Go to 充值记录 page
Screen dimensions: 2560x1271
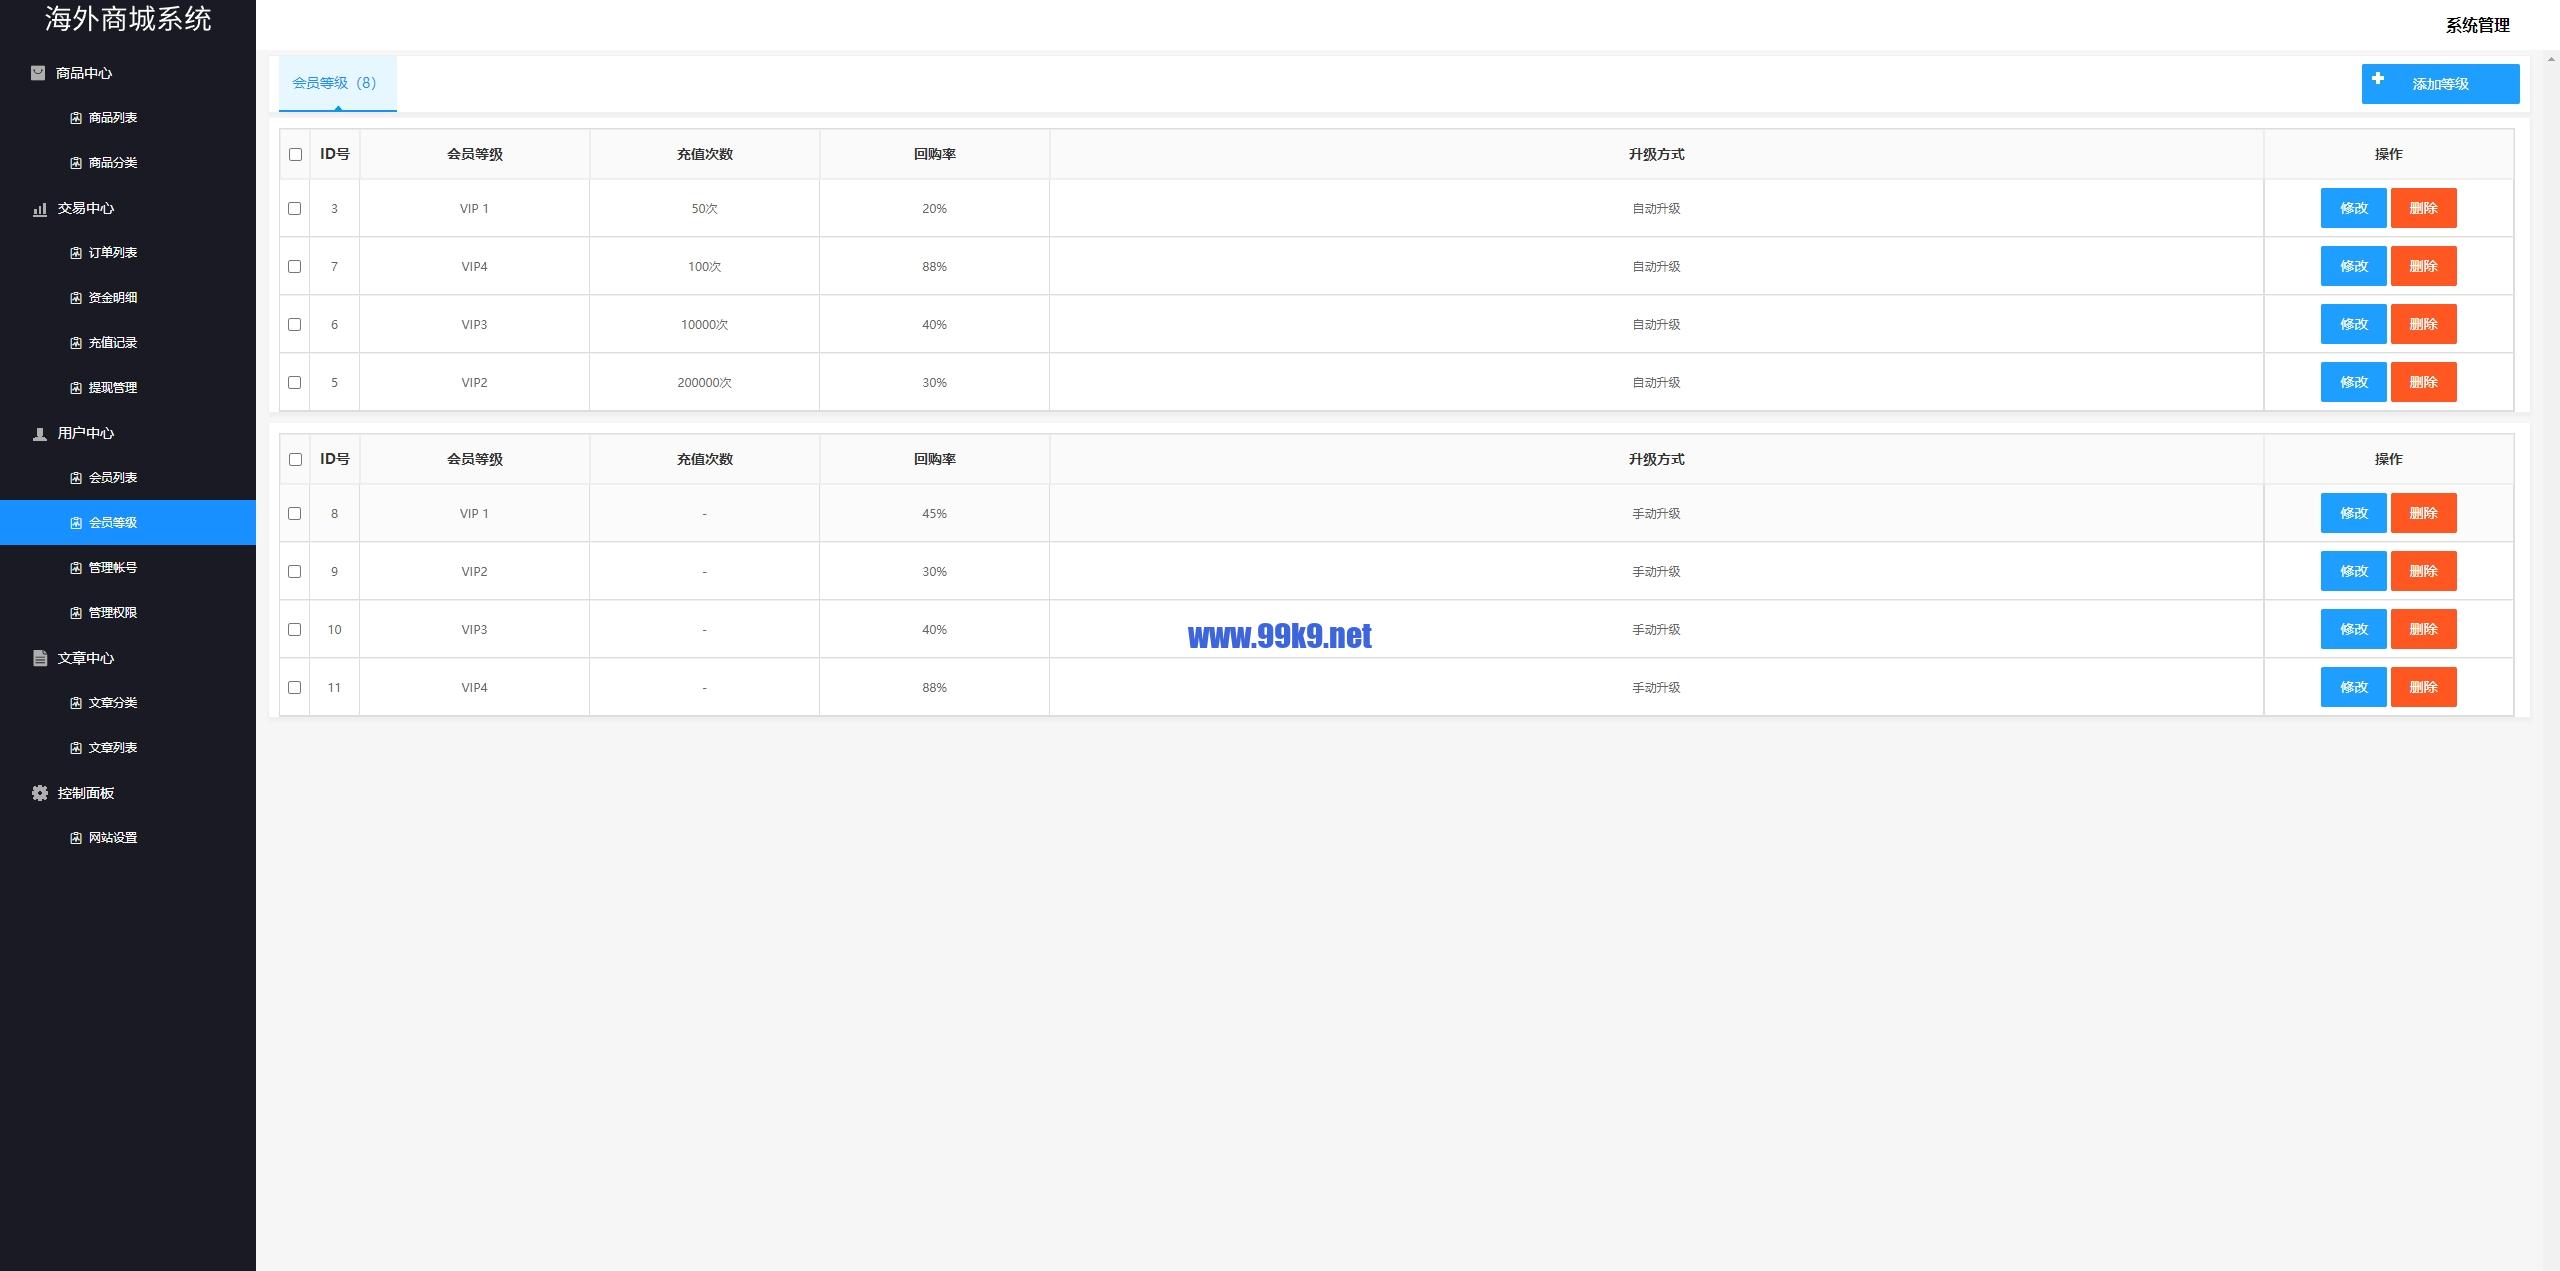point(128,343)
